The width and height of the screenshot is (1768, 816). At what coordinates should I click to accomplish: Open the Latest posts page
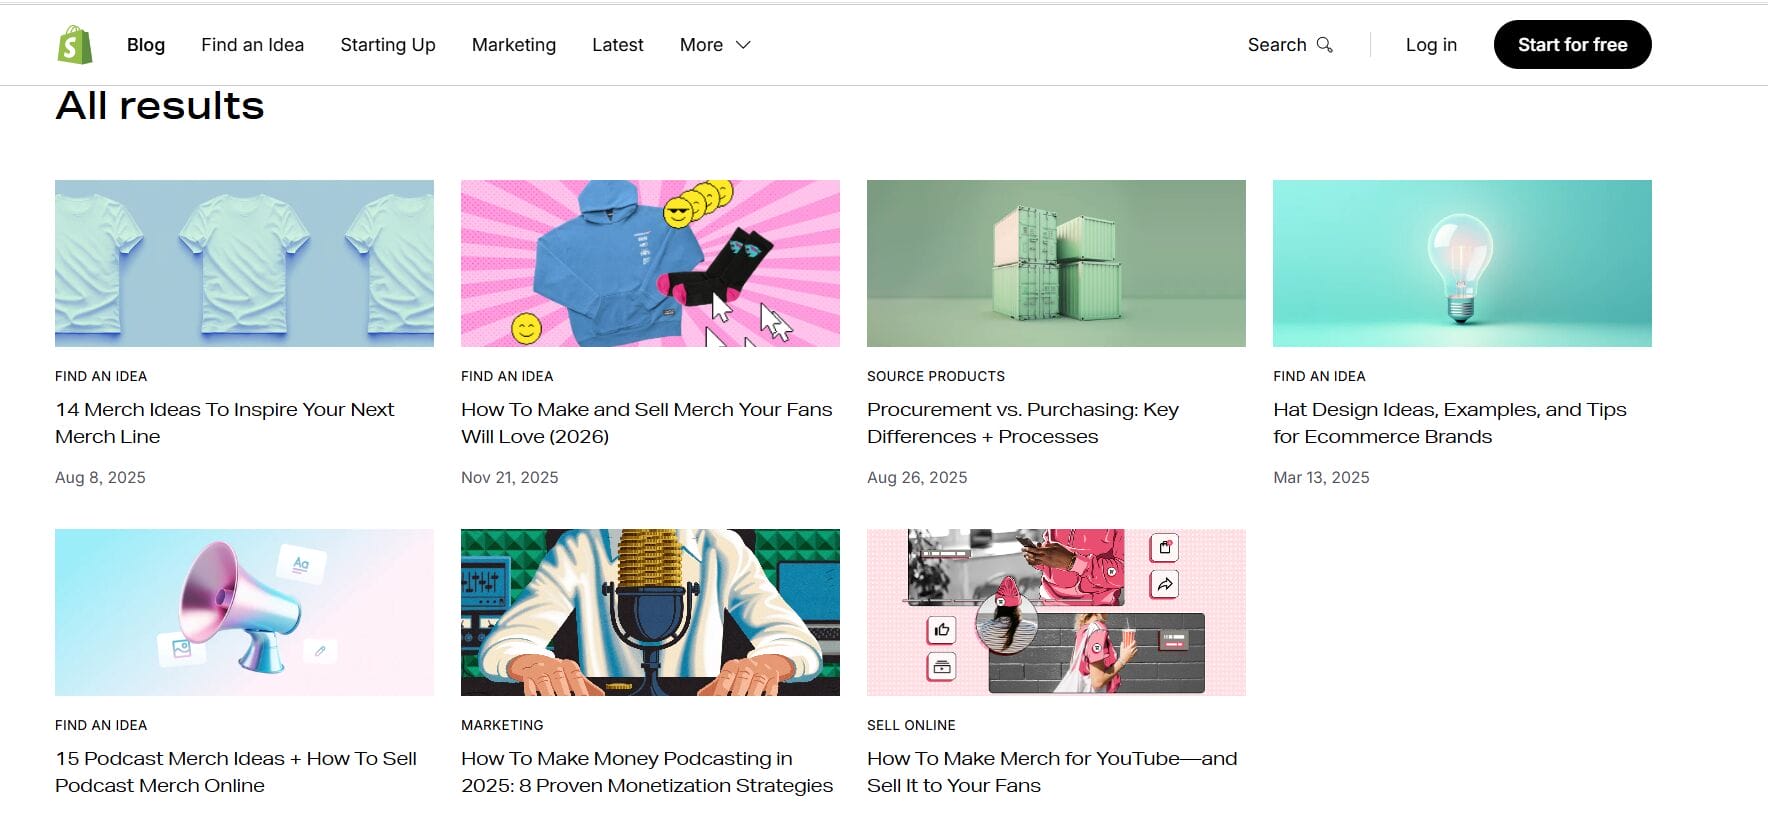(x=617, y=45)
